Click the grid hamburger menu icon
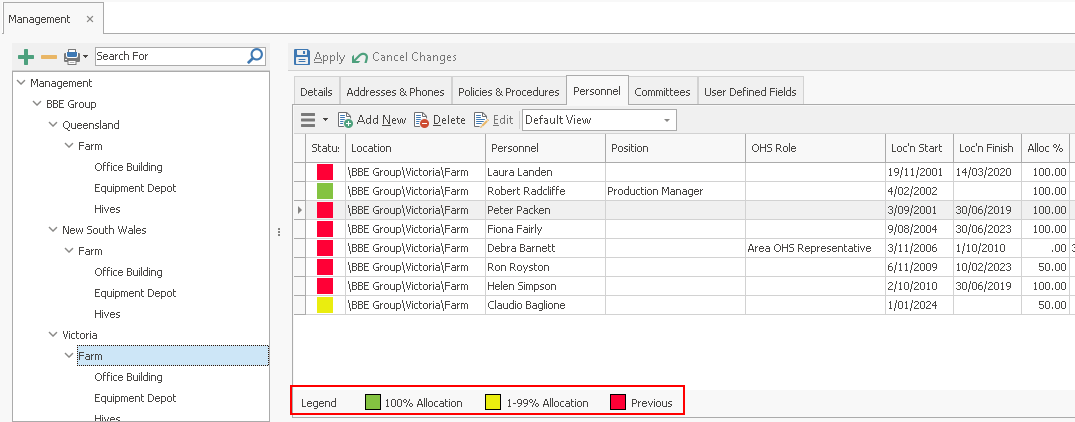 point(309,120)
